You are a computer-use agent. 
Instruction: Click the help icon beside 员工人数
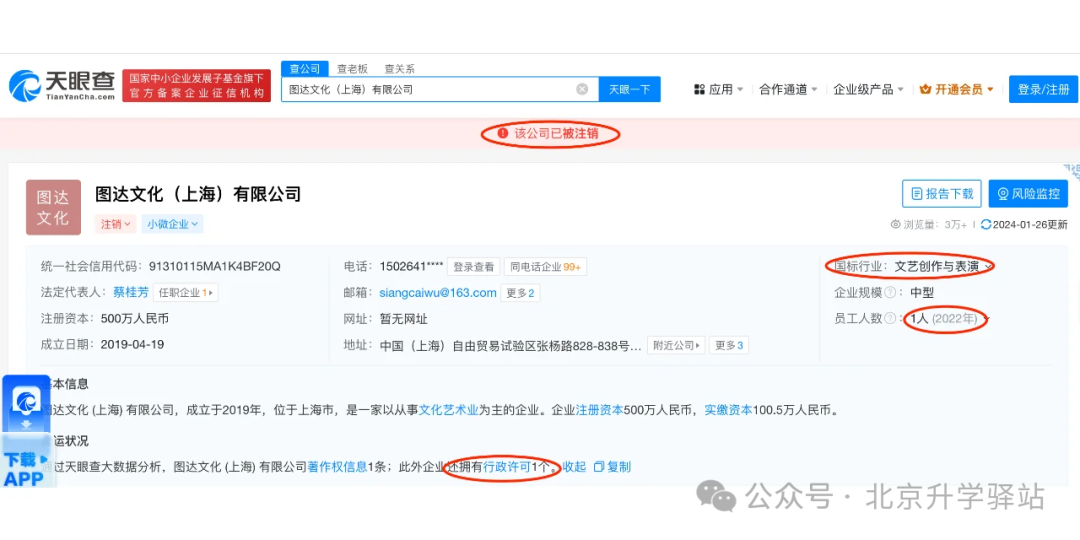coord(890,318)
